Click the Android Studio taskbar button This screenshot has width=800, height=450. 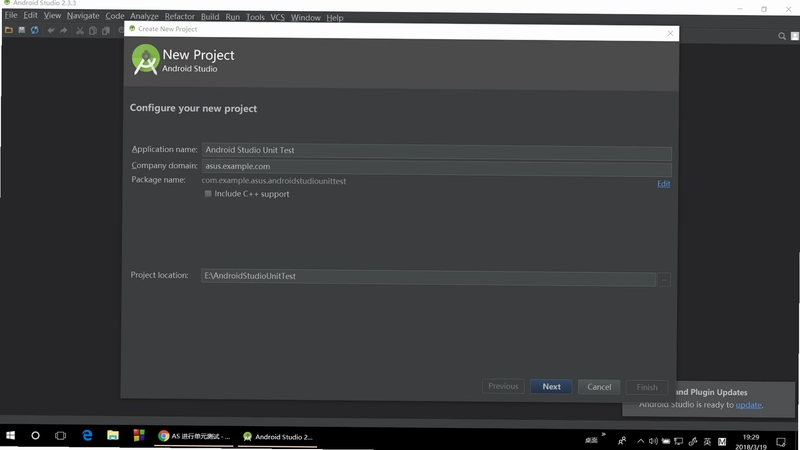tap(278, 437)
